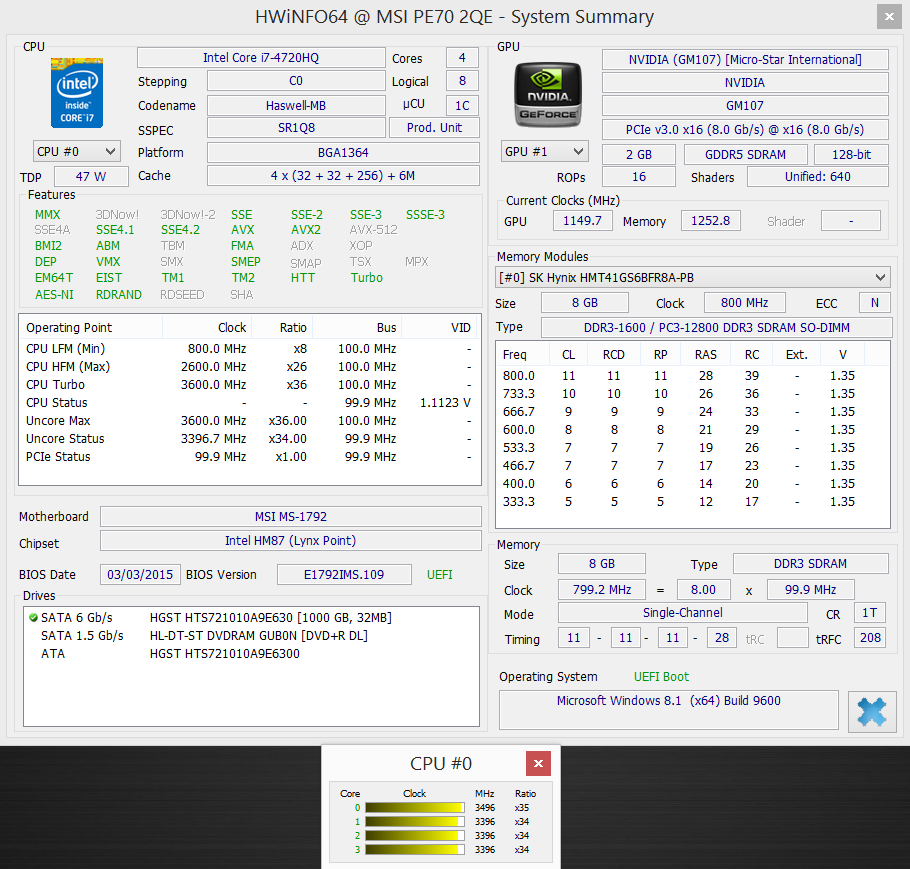Click the UEFI Boot label

(661, 677)
